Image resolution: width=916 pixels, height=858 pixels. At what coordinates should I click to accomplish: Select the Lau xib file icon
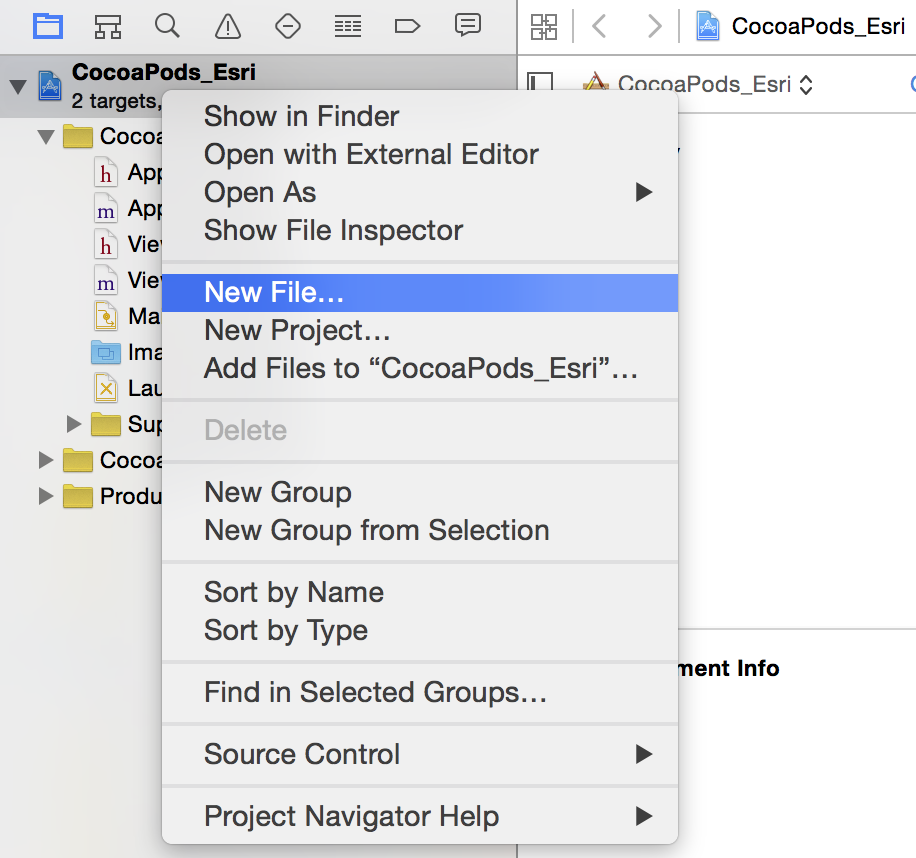[x=106, y=388]
